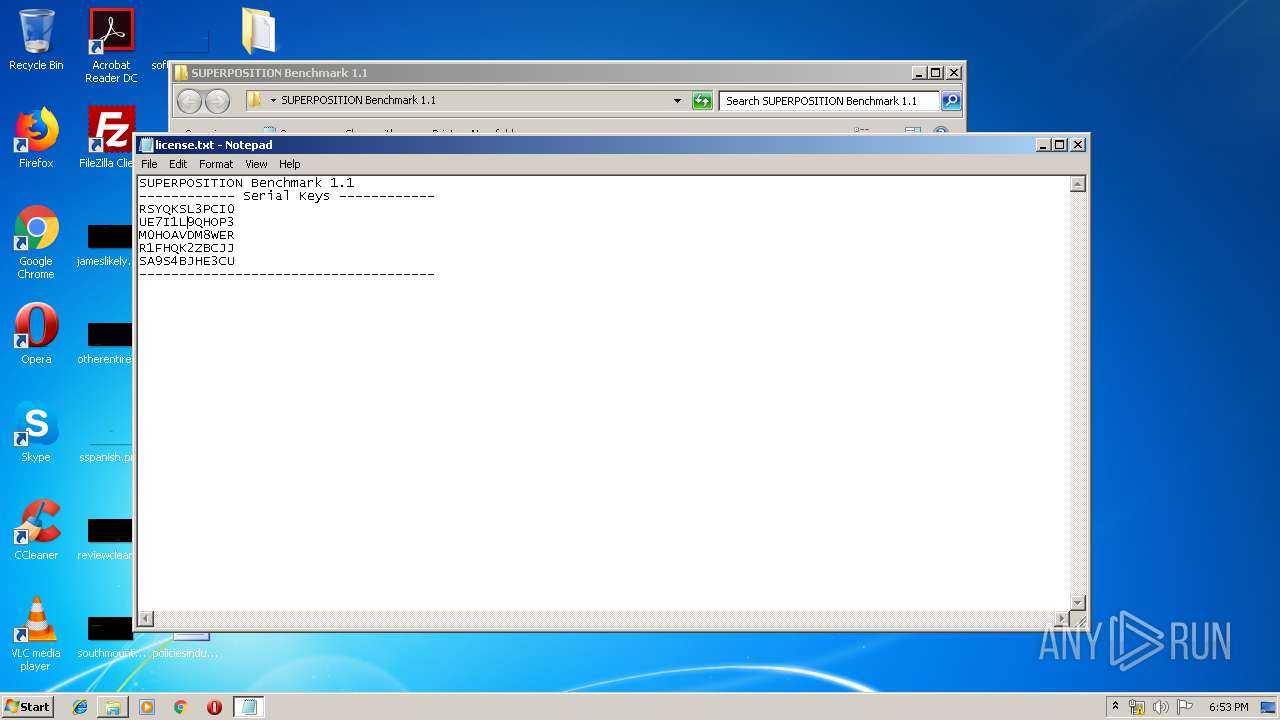Click the Notepad vertical scrollbar up arrow
The height and width of the screenshot is (720, 1280).
pos(1078,184)
